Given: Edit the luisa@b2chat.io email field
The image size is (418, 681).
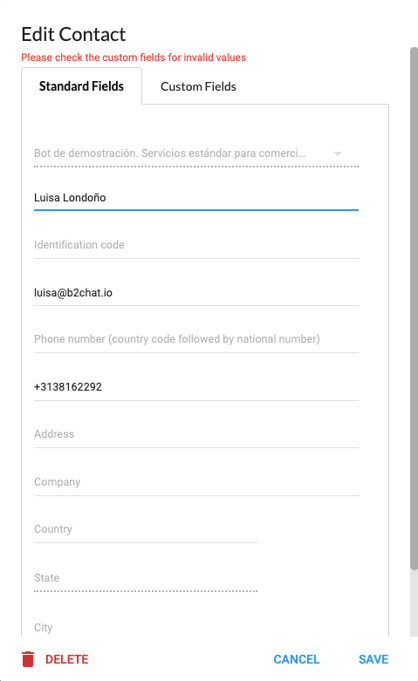Looking at the screenshot, I should point(196,293).
